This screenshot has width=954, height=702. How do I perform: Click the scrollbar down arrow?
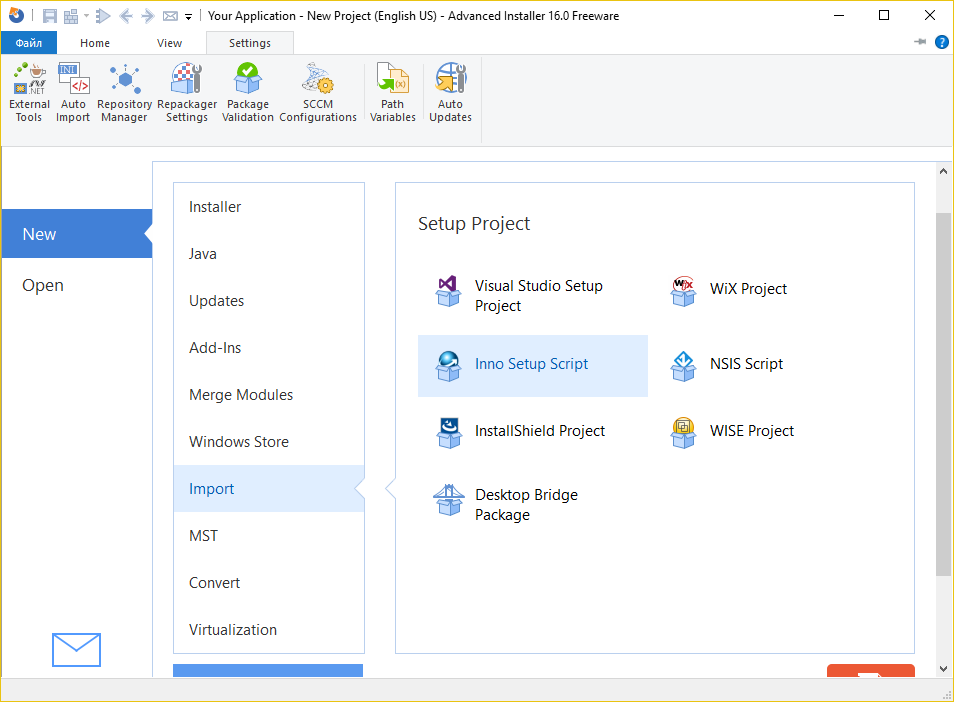point(944,669)
